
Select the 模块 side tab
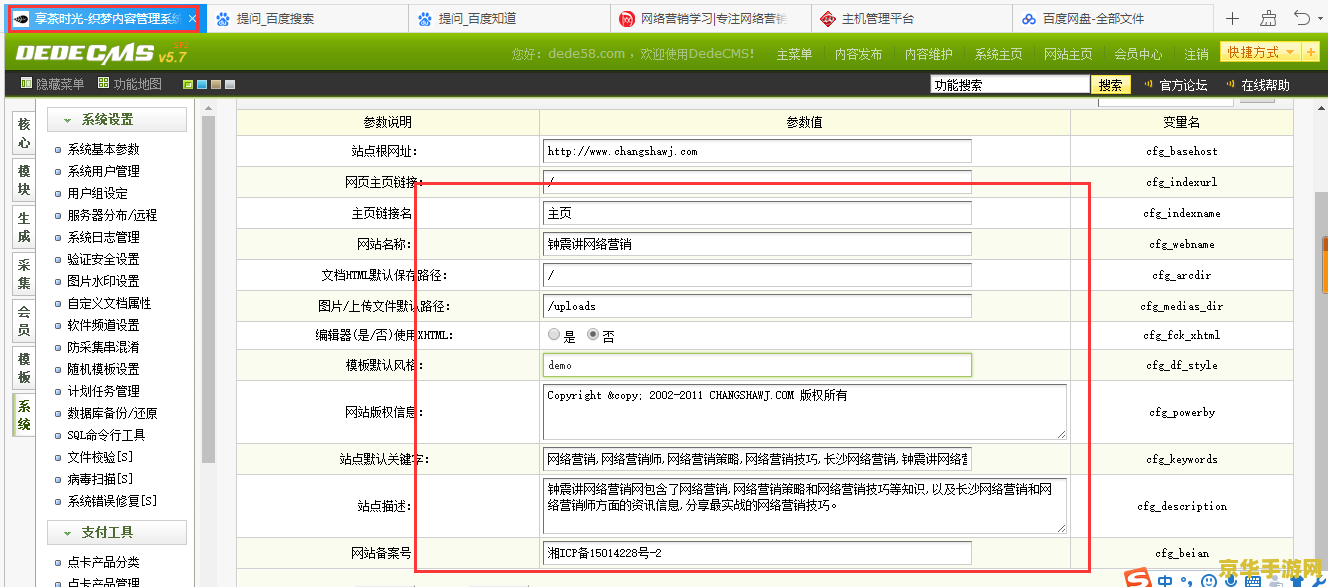pyautogui.click(x=24, y=181)
